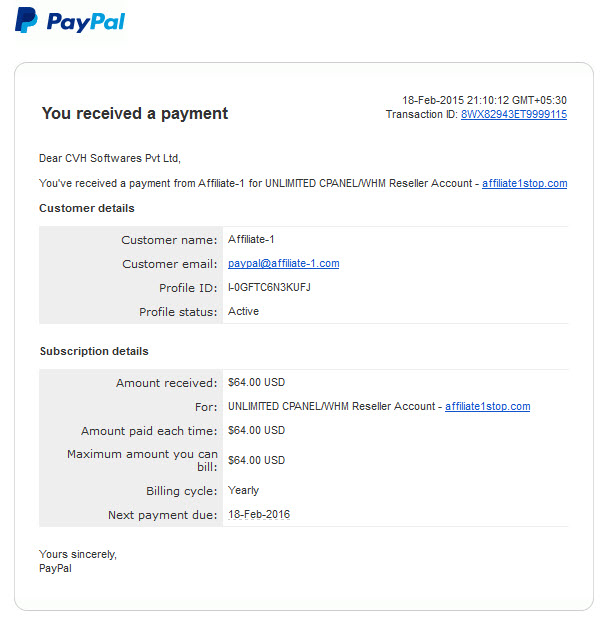Click the PayPal double-P logo icon
The height and width of the screenshot is (634, 616).
[26, 20]
